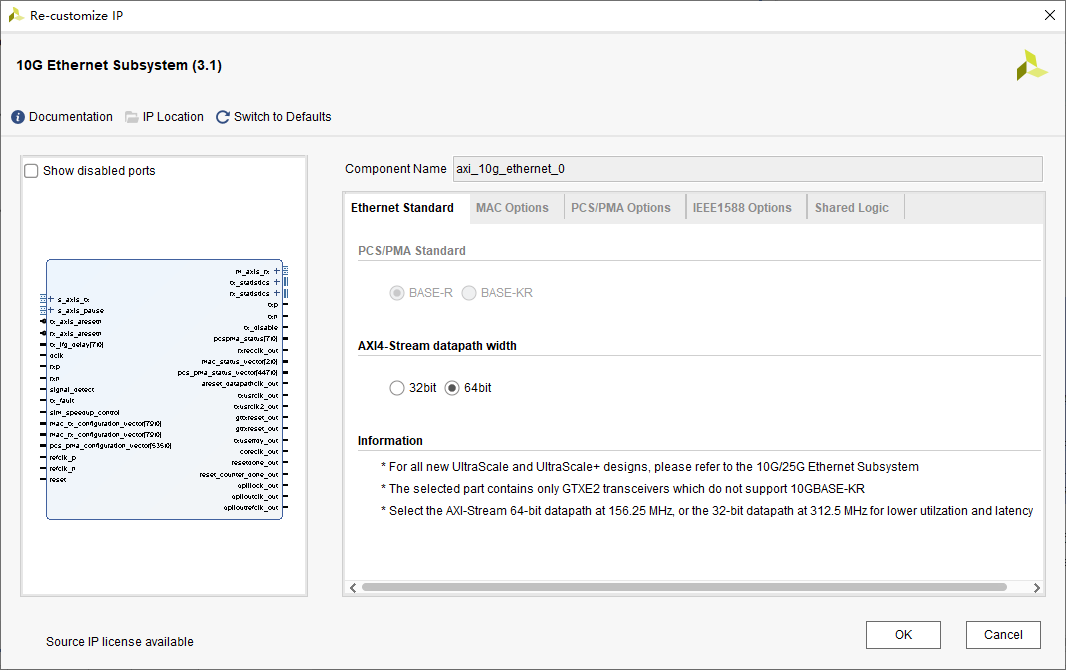Screen dimensions: 1066x670
Task: Choose the 64bit datapath width
Action: pos(452,388)
